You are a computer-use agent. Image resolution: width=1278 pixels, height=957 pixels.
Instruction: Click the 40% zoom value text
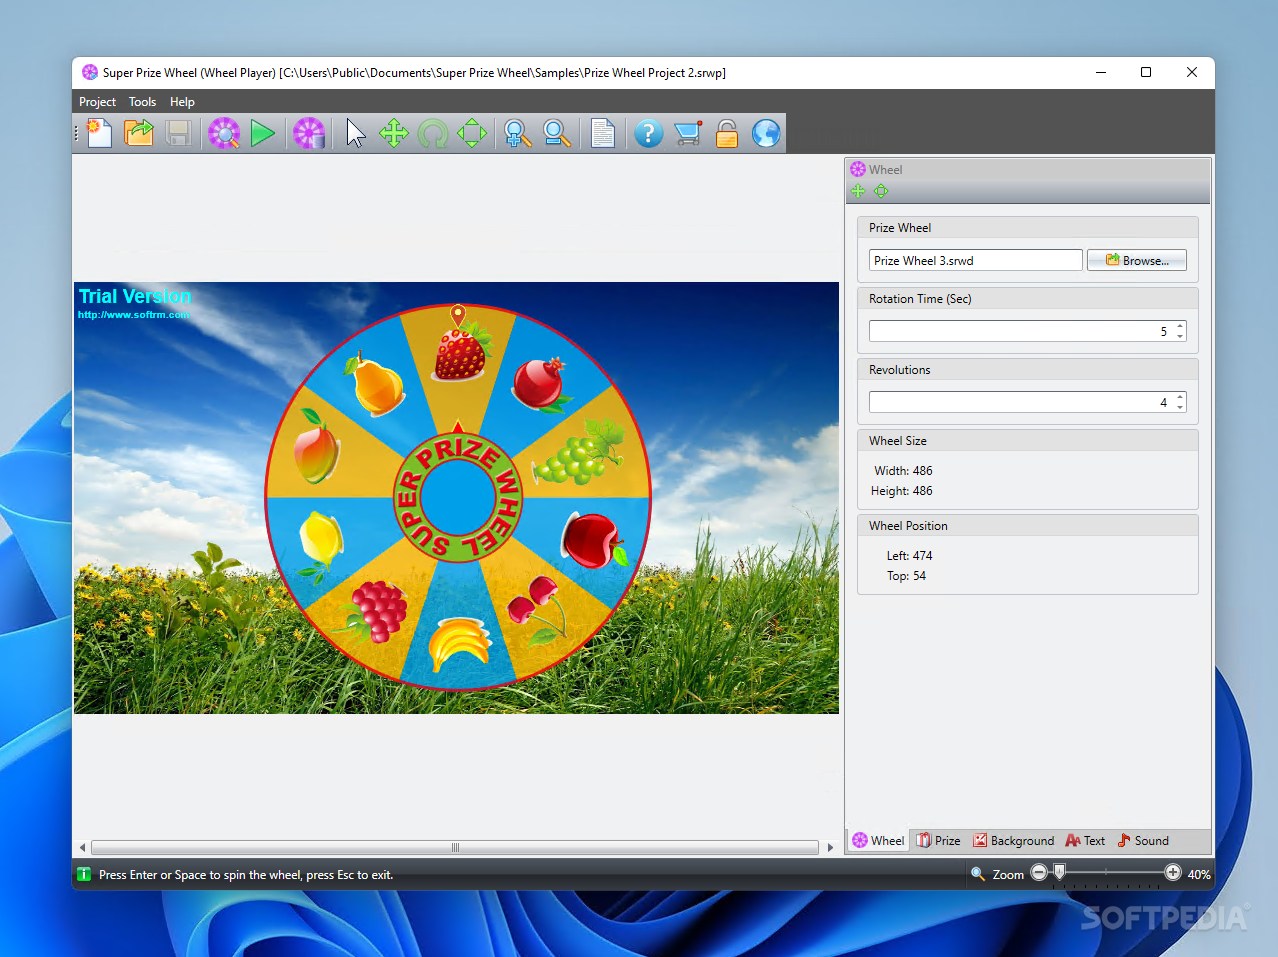(x=1198, y=874)
